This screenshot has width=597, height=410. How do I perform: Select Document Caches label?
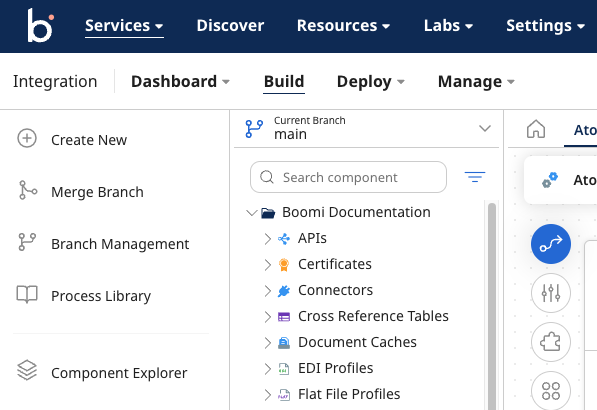pos(357,342)
